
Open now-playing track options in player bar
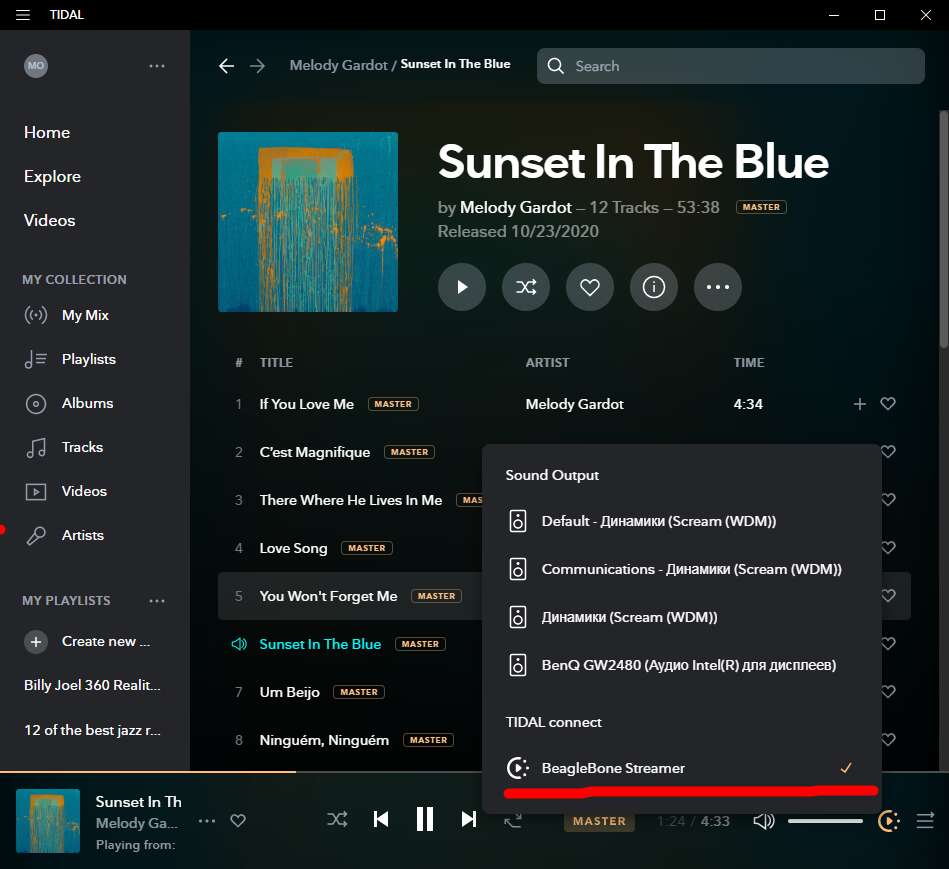click(207, 821)
